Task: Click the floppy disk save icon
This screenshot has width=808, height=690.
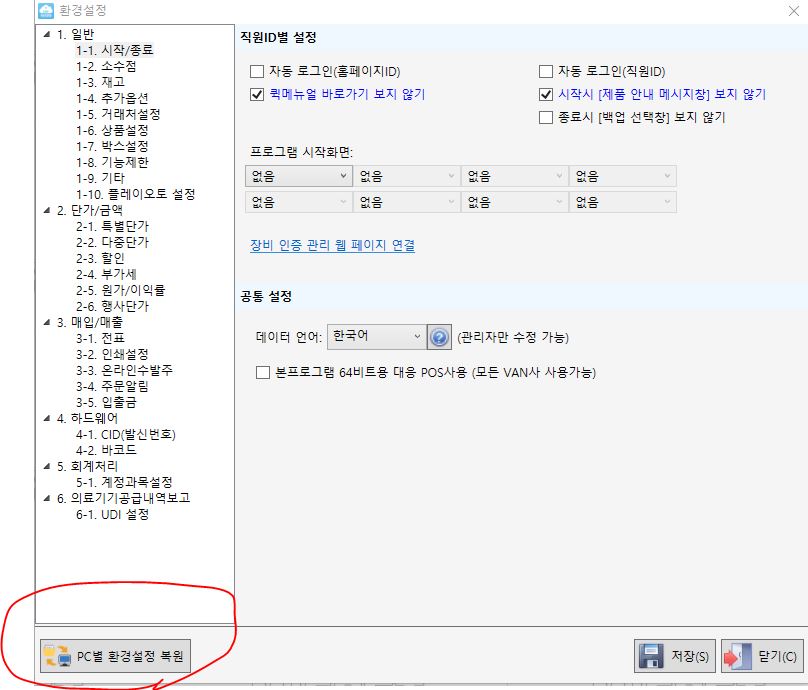Action: coord(652,656)
